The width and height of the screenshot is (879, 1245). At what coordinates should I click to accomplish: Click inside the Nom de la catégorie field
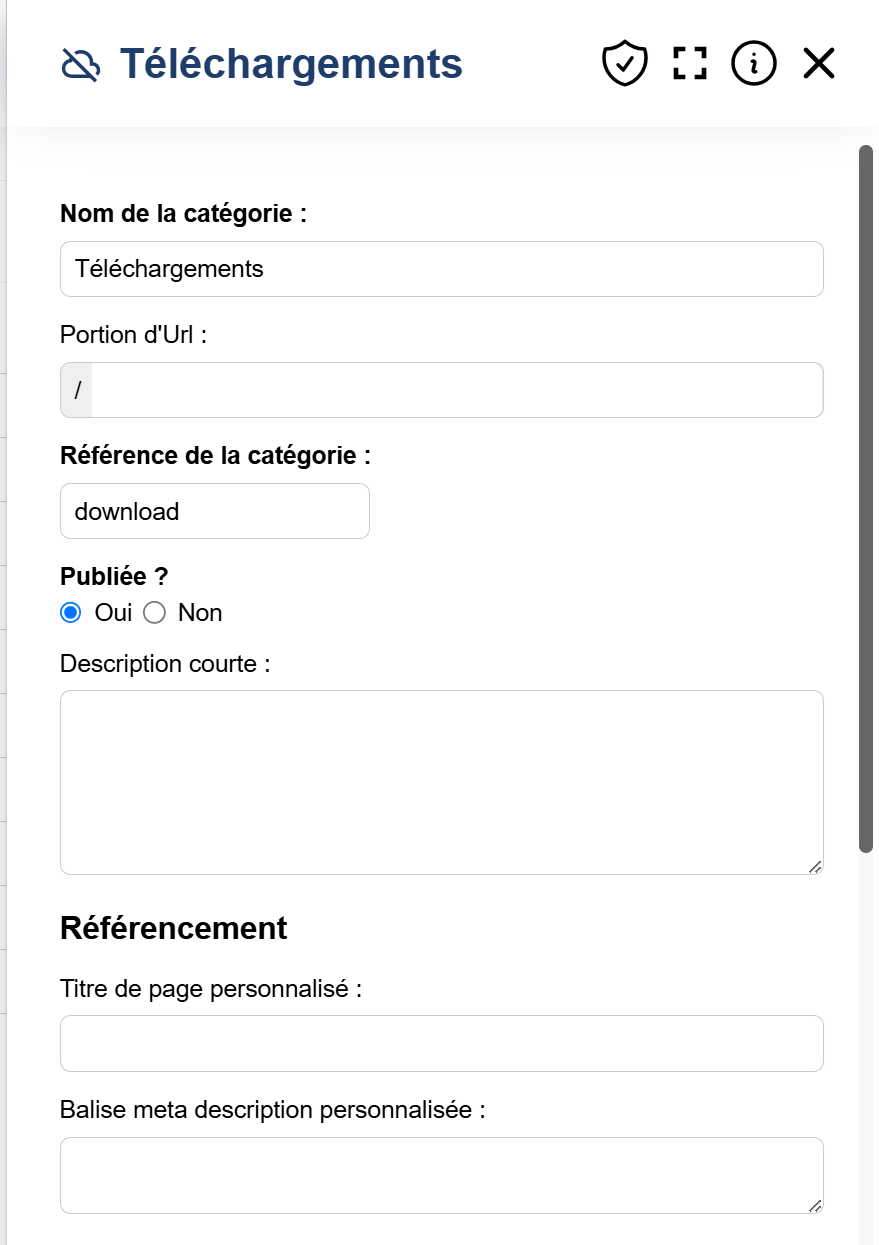(x=440, y=268)
